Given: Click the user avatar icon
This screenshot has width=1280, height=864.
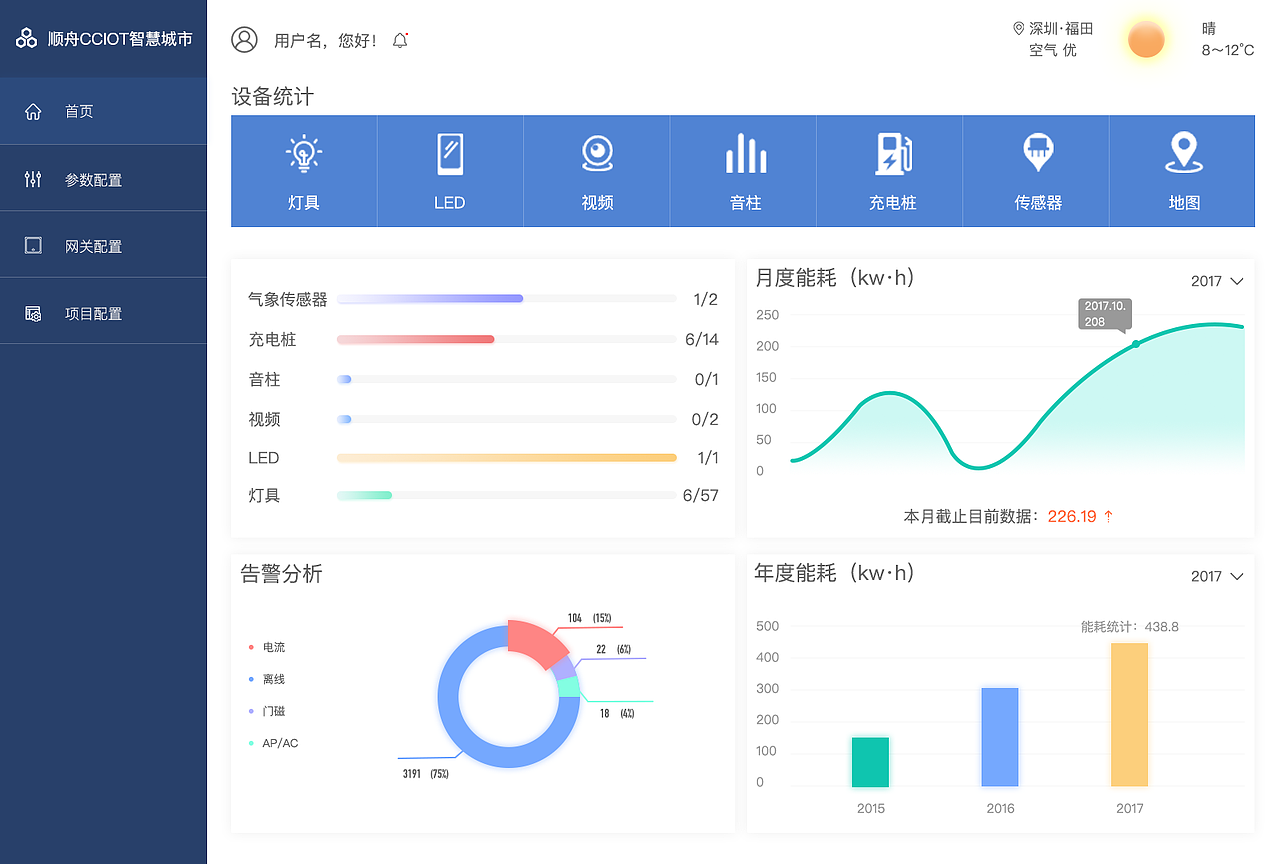Looking at the screenshot, I should tap(242, 40).
